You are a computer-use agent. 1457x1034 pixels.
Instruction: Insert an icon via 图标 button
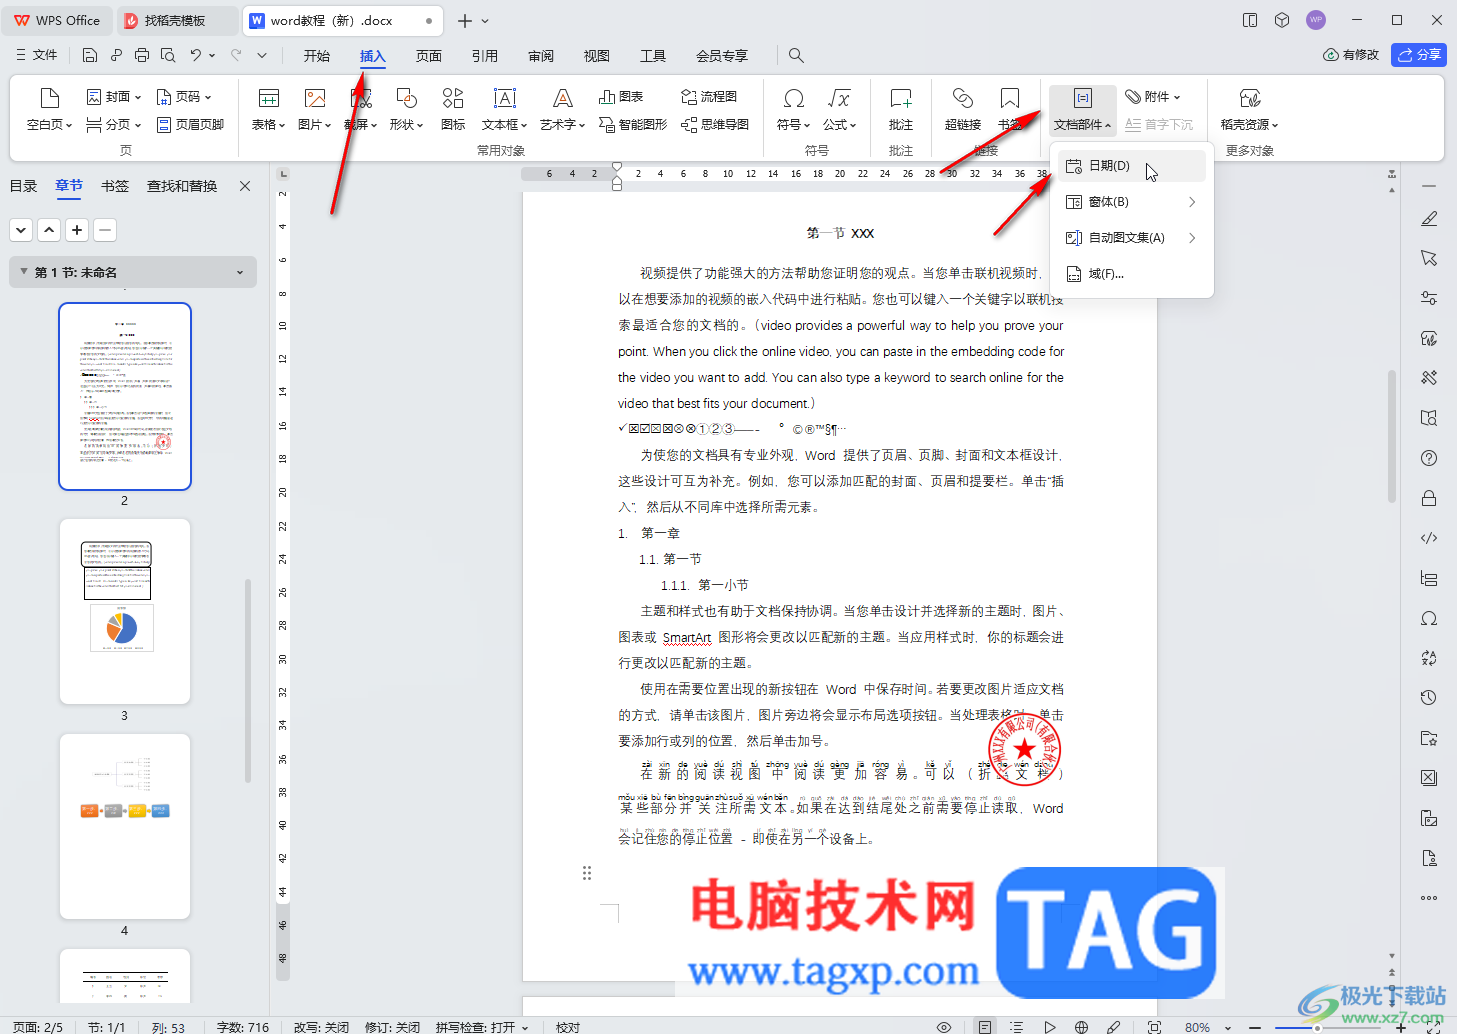click(453, 109)
